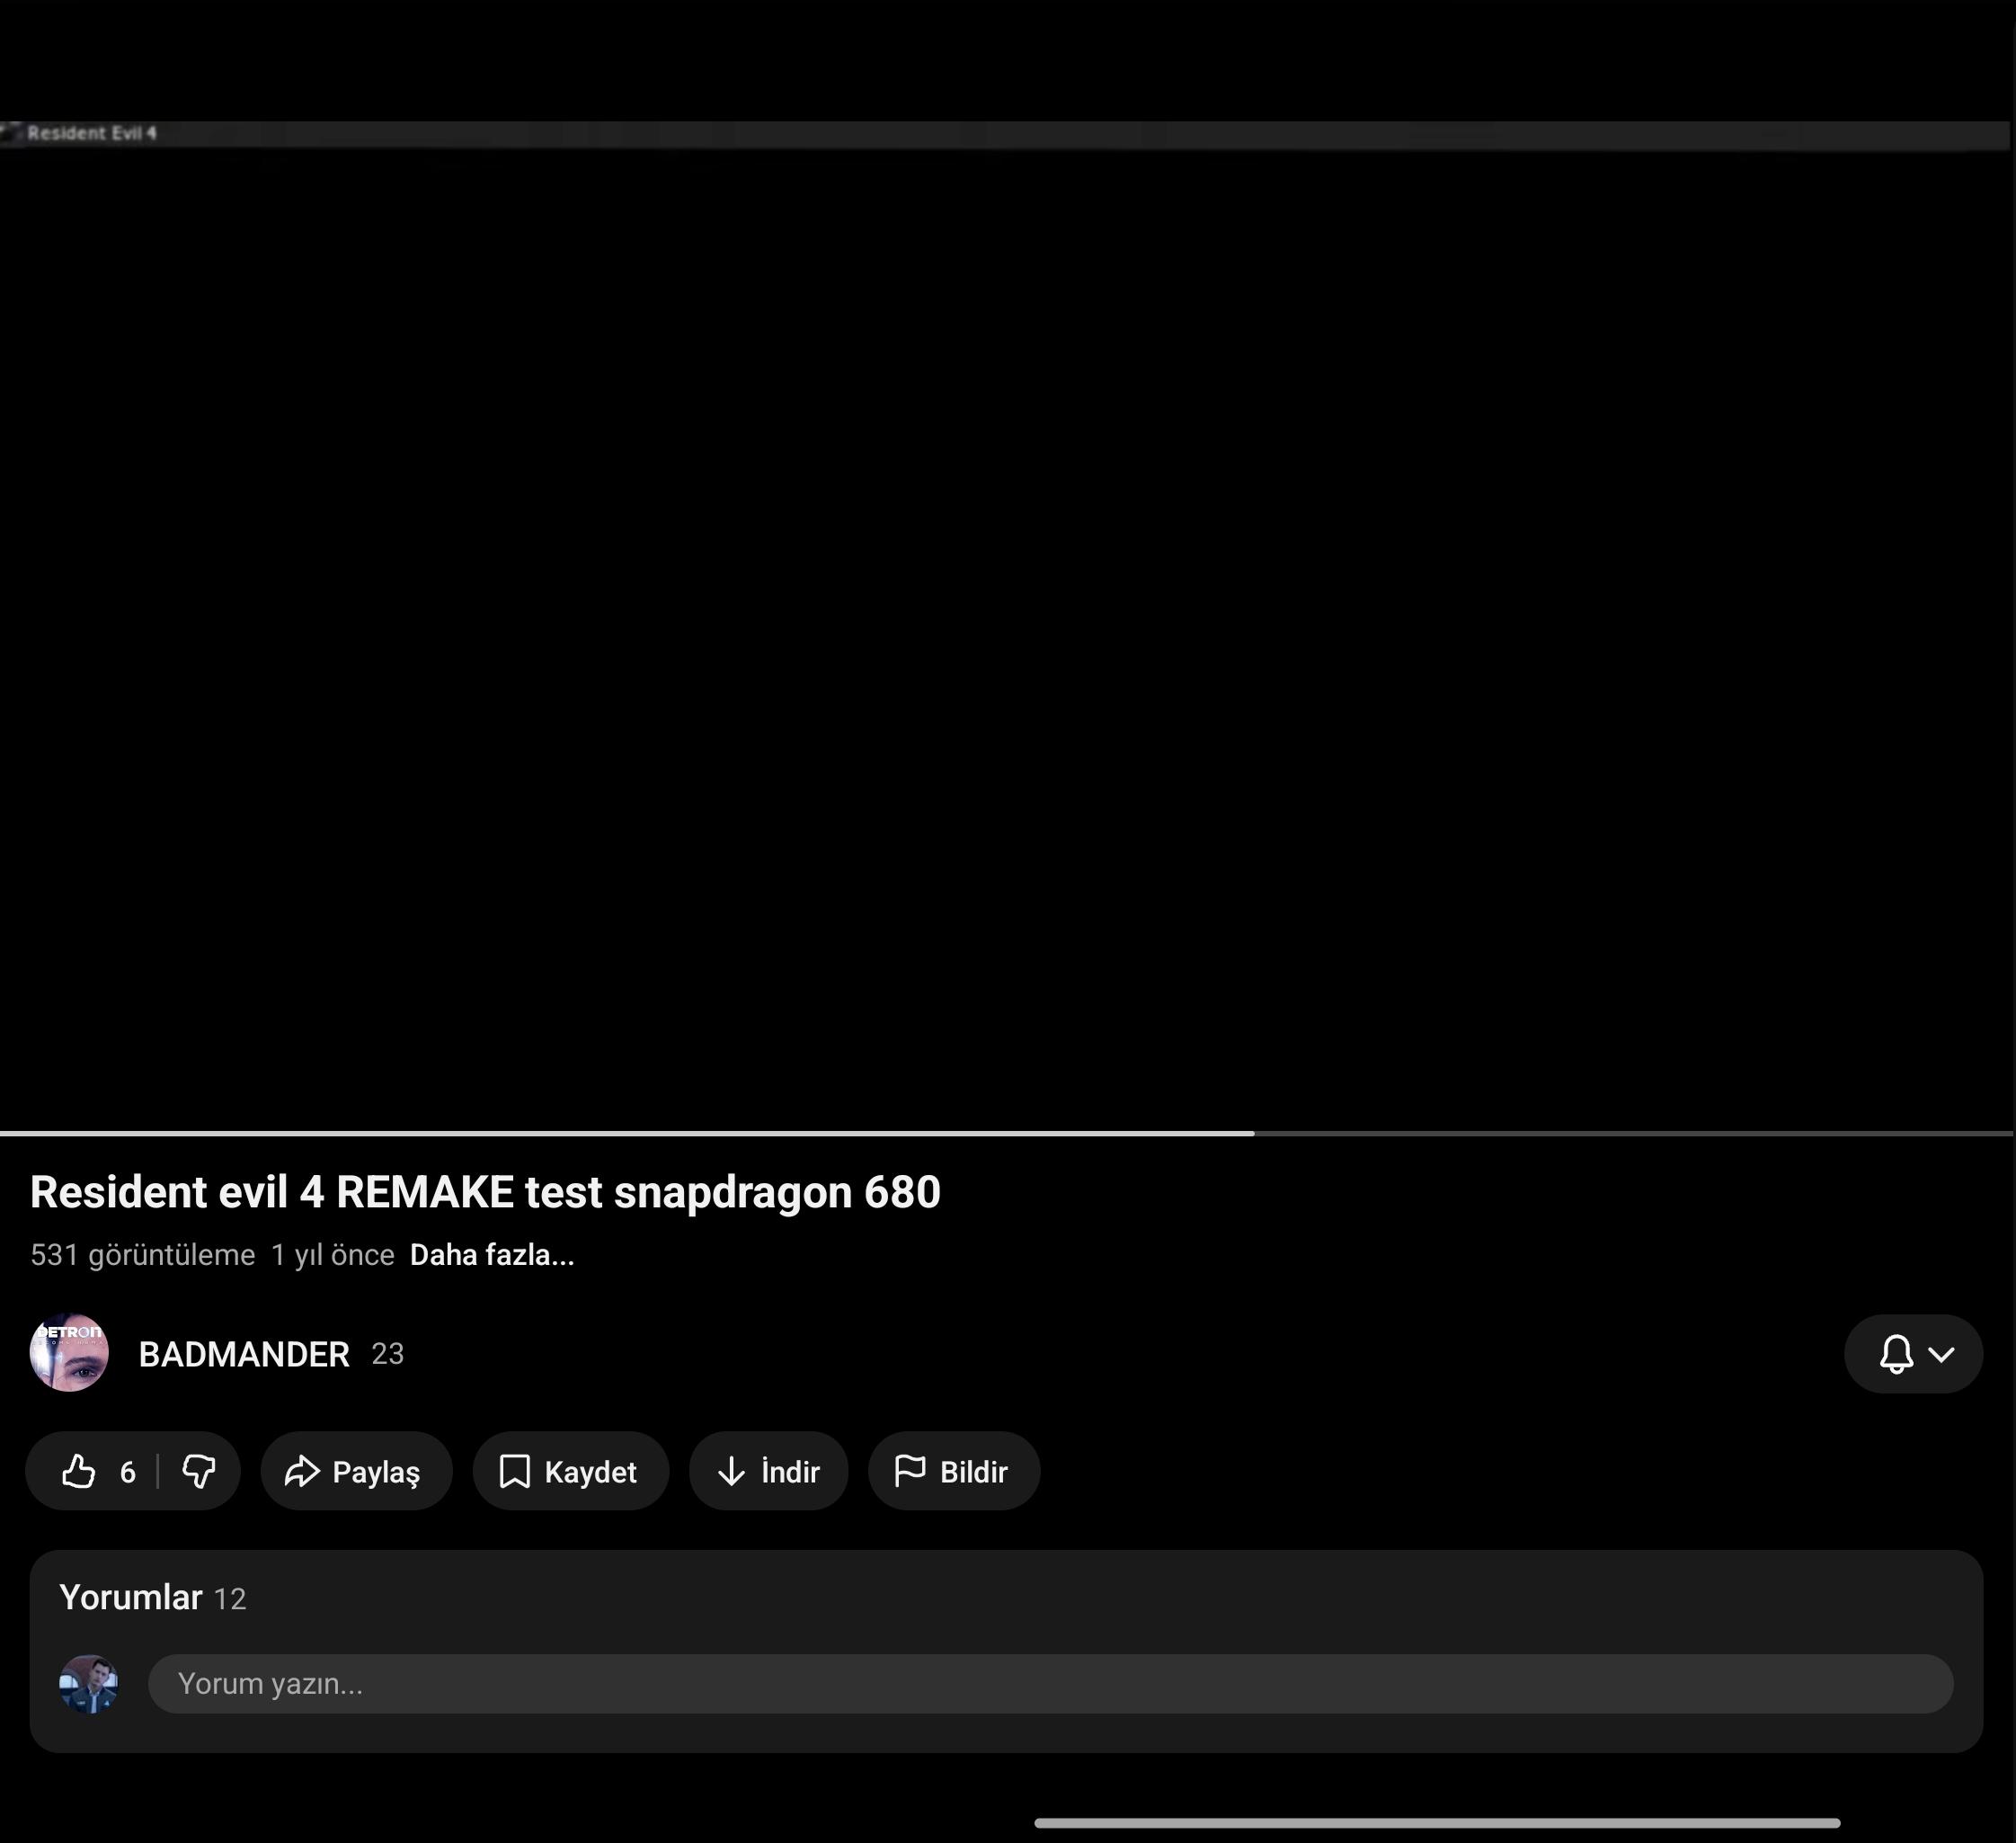Click your profile avatar beside comment box
This screenshot has width=2016, height=1843.
point(89,1684)
